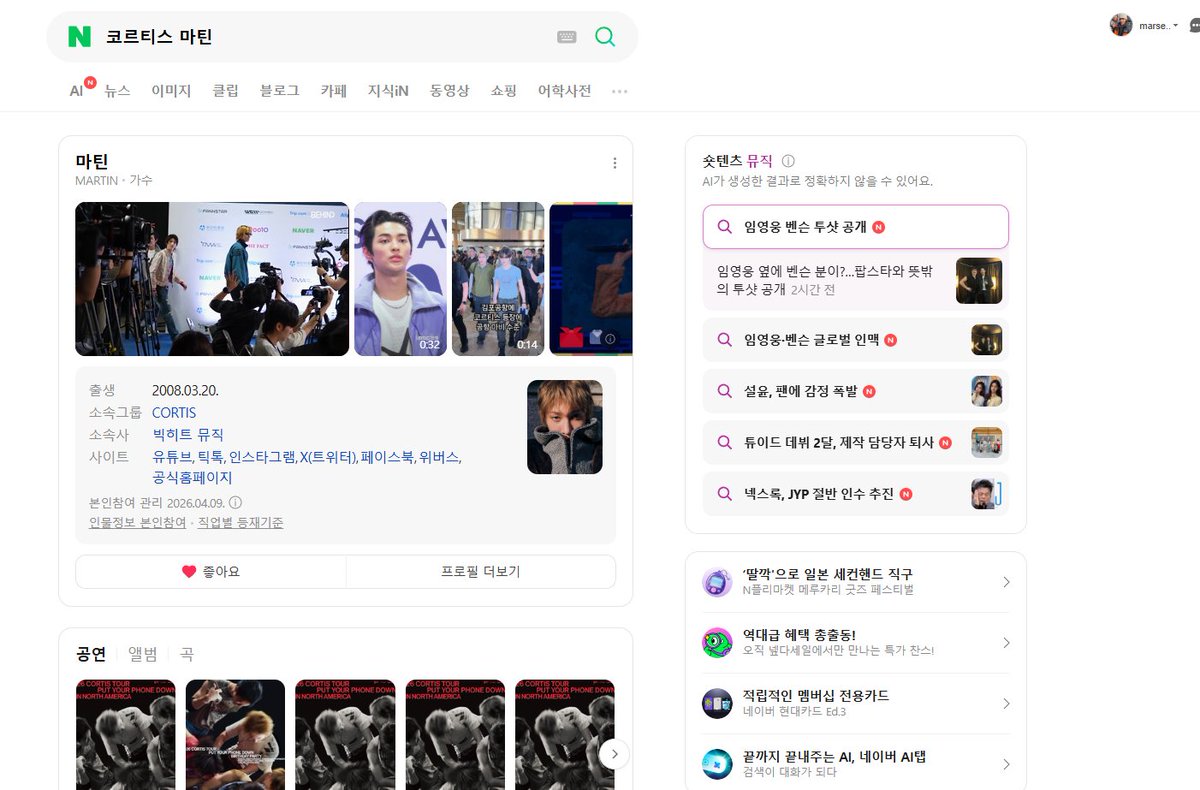Click the user profile avatar at top right

pyautogui.click(x=1121, y=25)
